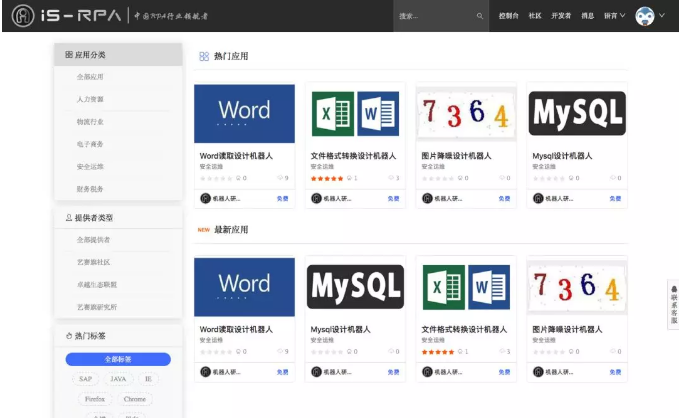Select the 全部标签 tag filter
The width and height of the screenshot is (680, 418).
click(118, 359)
